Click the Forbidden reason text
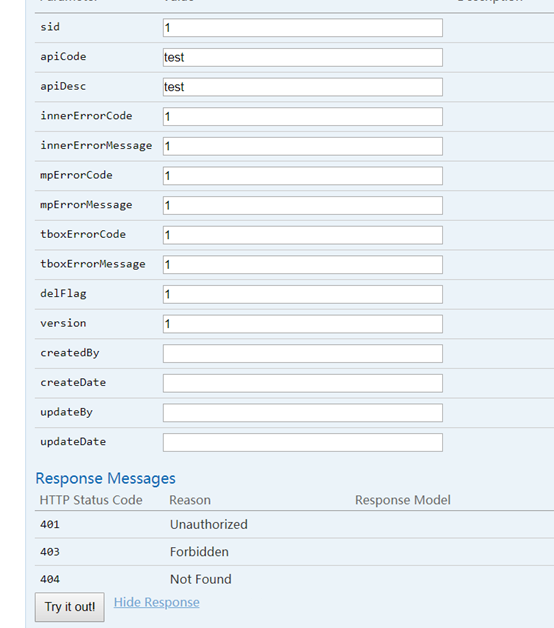 (199, 552)
